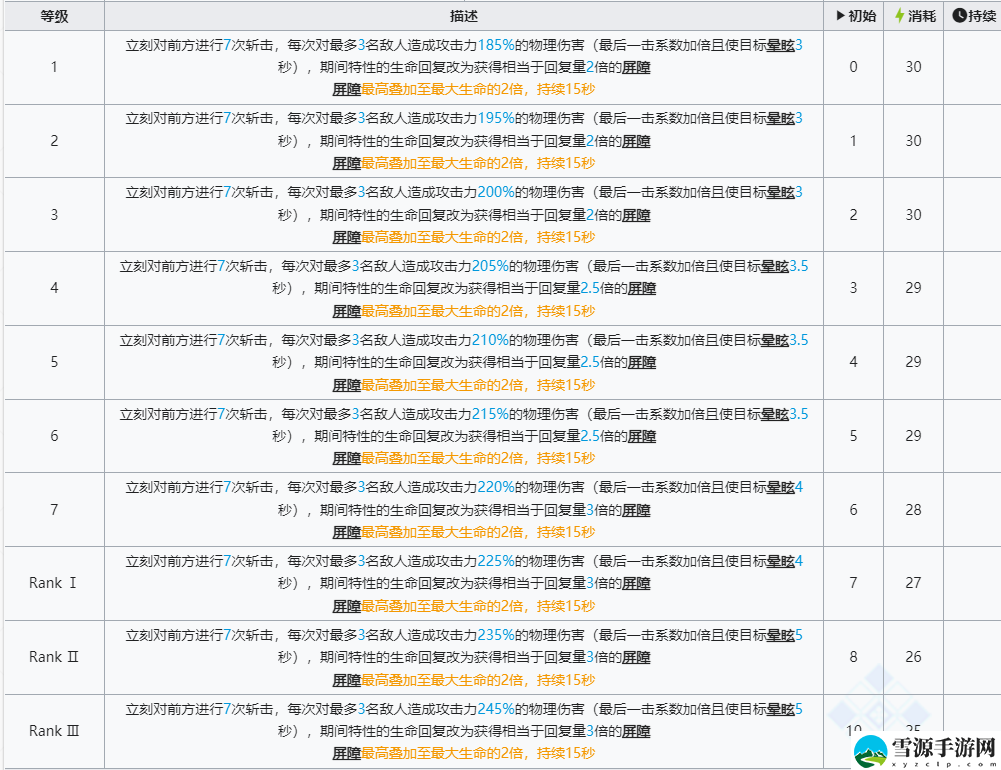Screen dimensions: 1001x770
Task: Select level 4 cell in 等级 column
Action: tap(54, 288)
